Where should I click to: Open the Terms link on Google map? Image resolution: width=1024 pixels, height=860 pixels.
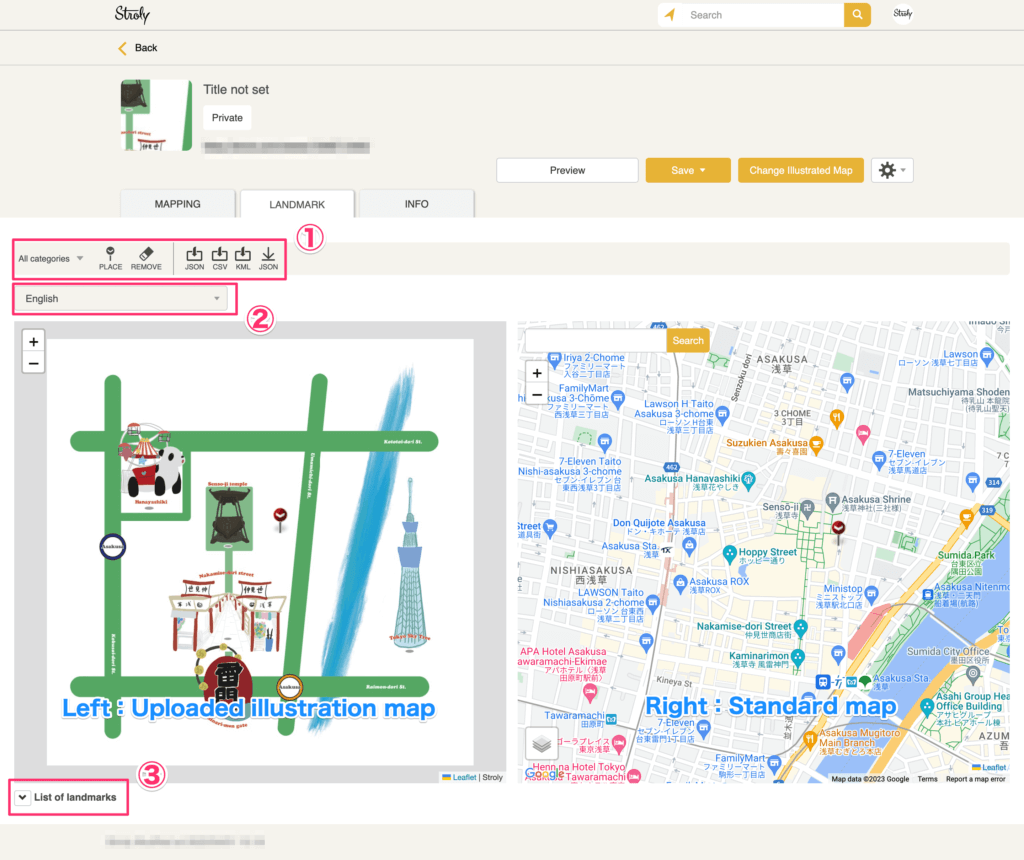click(927, 779)
